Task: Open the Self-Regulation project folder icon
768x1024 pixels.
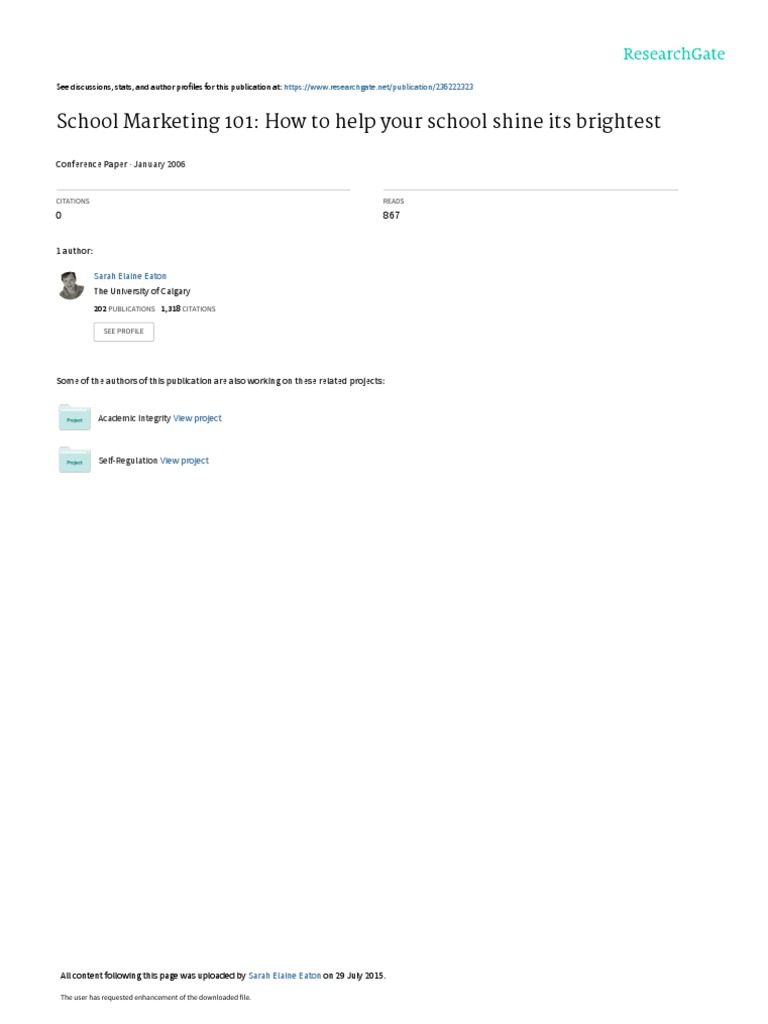Action: click(74, 460)
